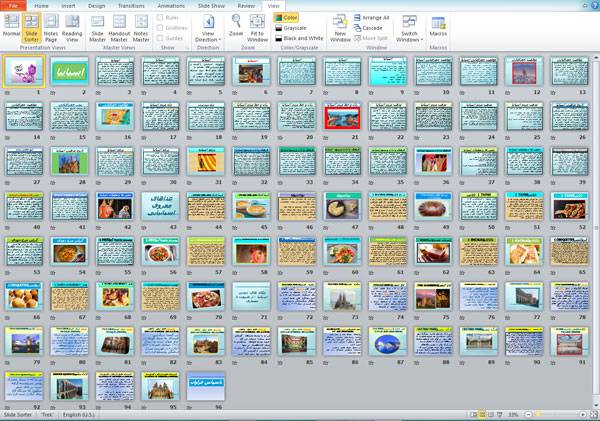Select slide 31 thumbnail with striped flag
The height and width of the screenshot is (421, 600).
click(x=206, y=162)
